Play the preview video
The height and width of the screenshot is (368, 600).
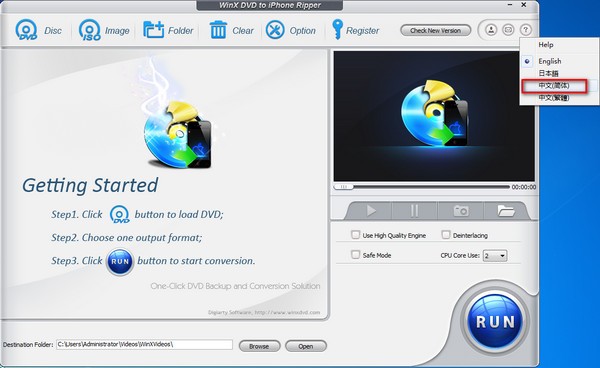(x=370, y=211)
